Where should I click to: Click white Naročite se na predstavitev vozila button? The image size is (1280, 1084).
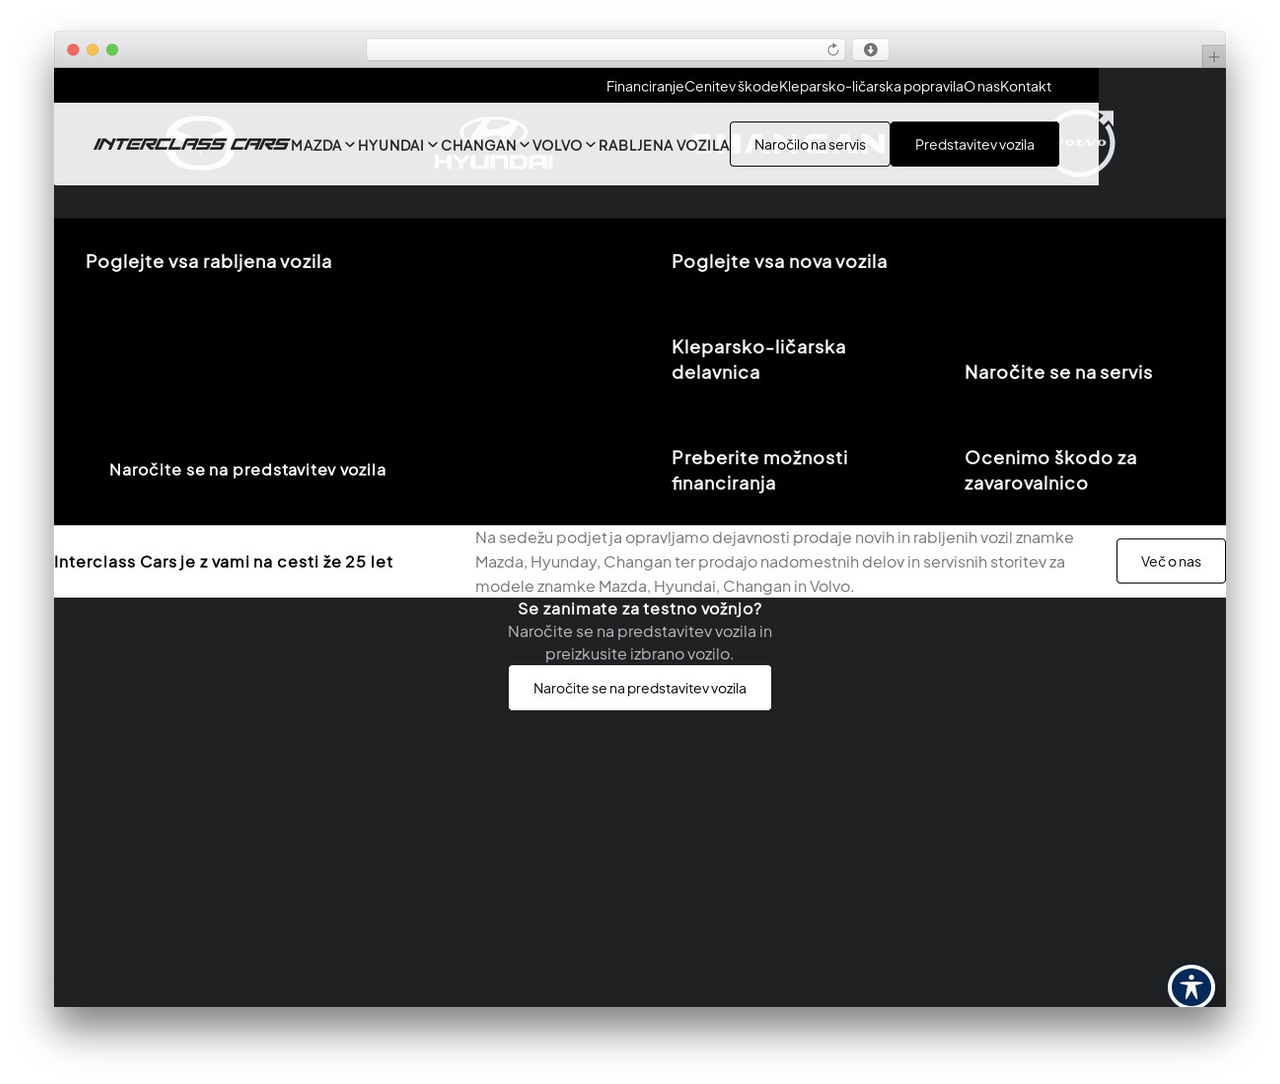click(640, 688)
